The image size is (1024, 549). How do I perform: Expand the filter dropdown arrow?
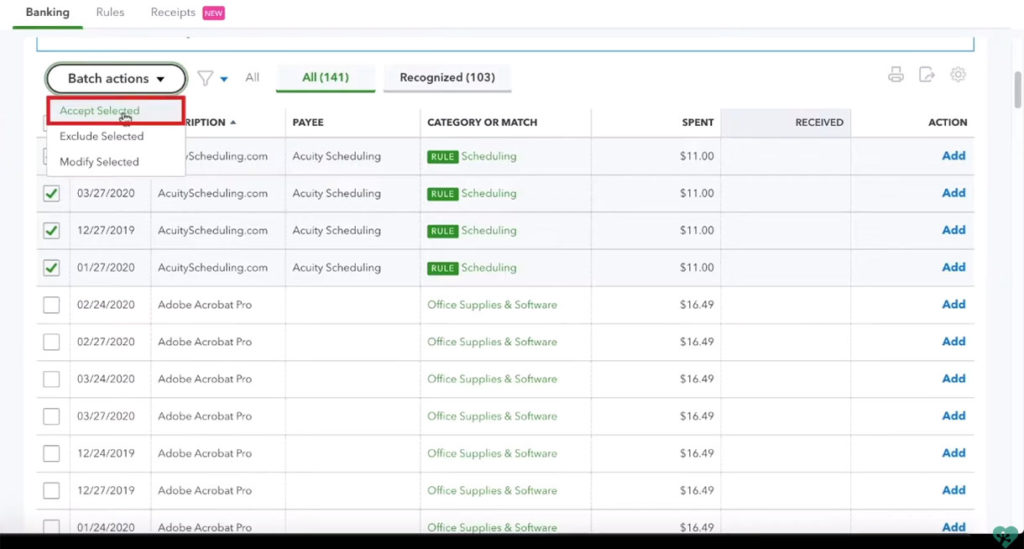[224, 79]
